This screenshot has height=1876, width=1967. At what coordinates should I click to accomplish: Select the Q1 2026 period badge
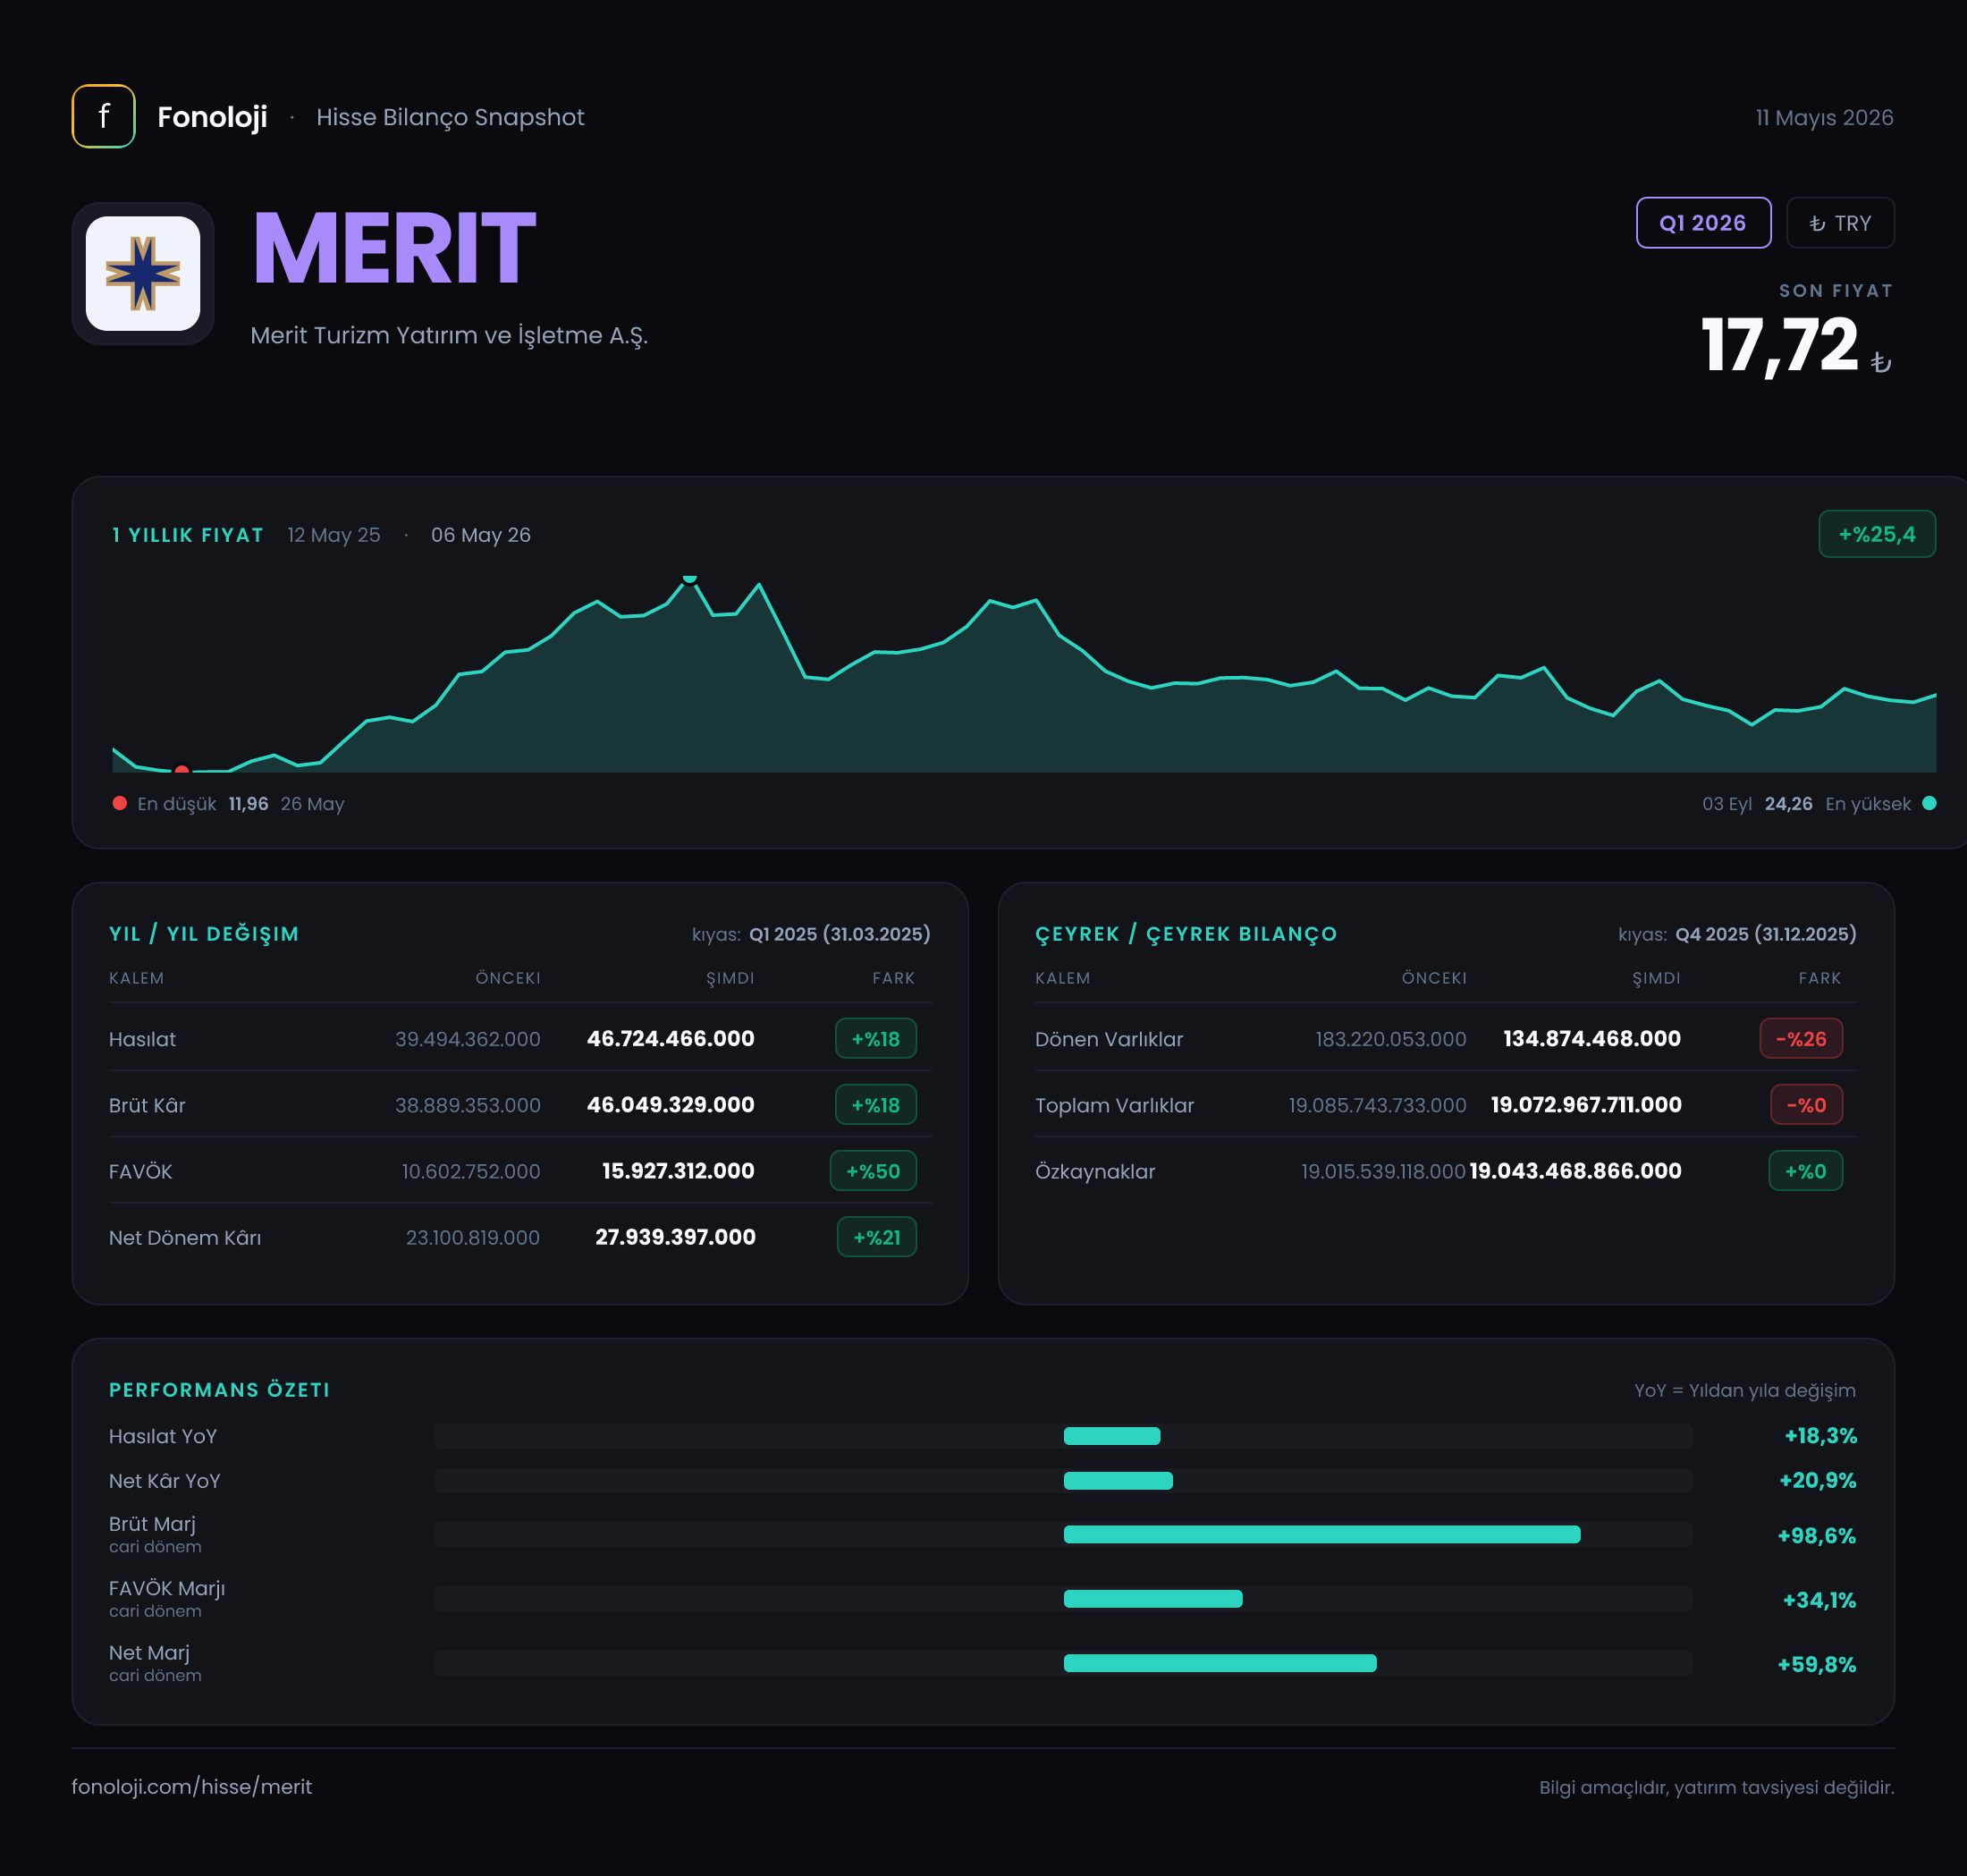tap(1703, 223)
